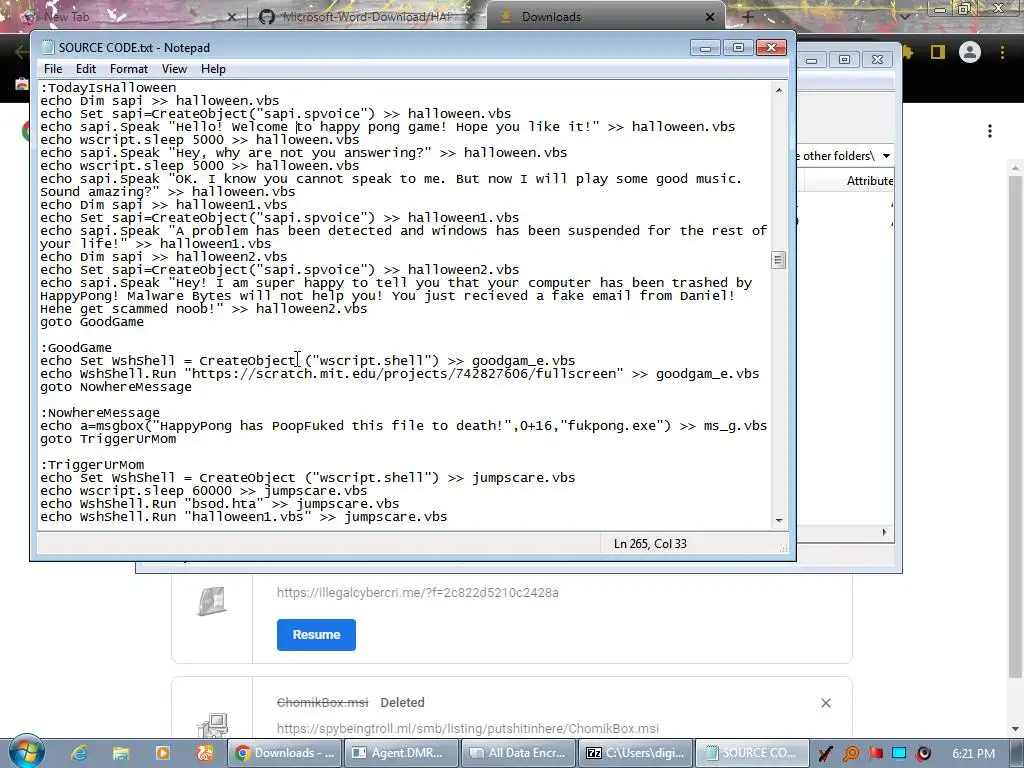The height and width of the screenshot is (768, 1024).
Task: Click the ':GoodGame' label line
Action: coord(76,347)
